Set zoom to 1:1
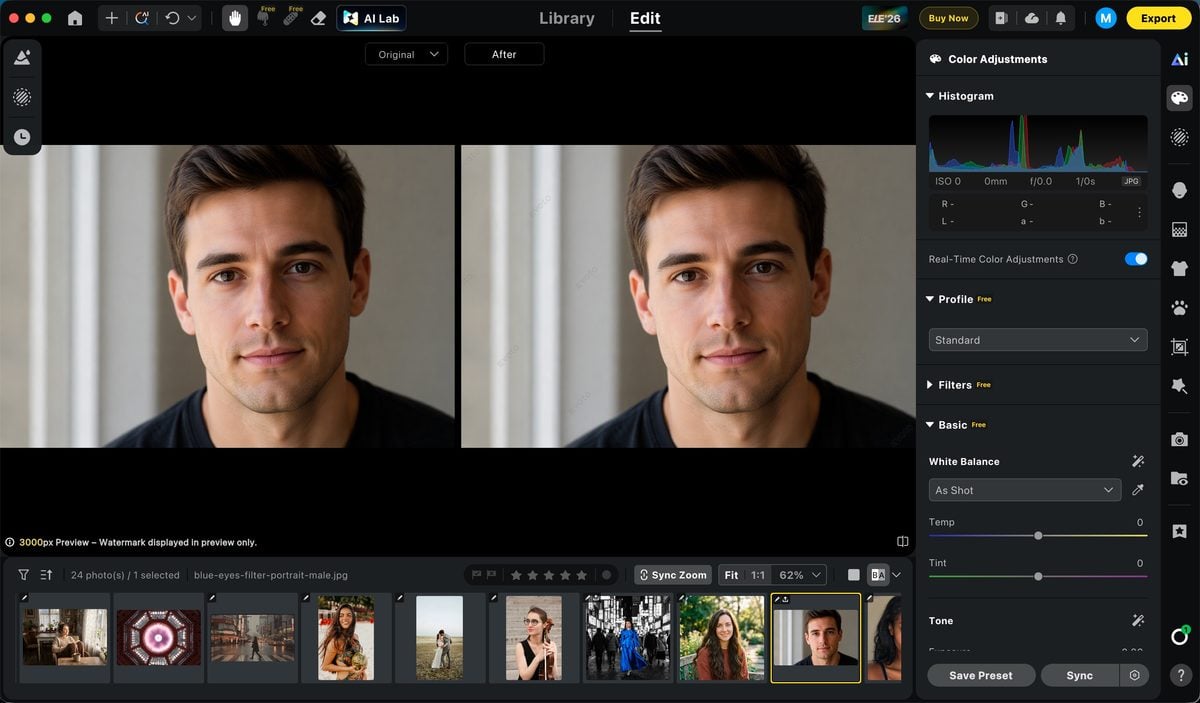This screenshot has height=703, width=1200. (758, 575)
